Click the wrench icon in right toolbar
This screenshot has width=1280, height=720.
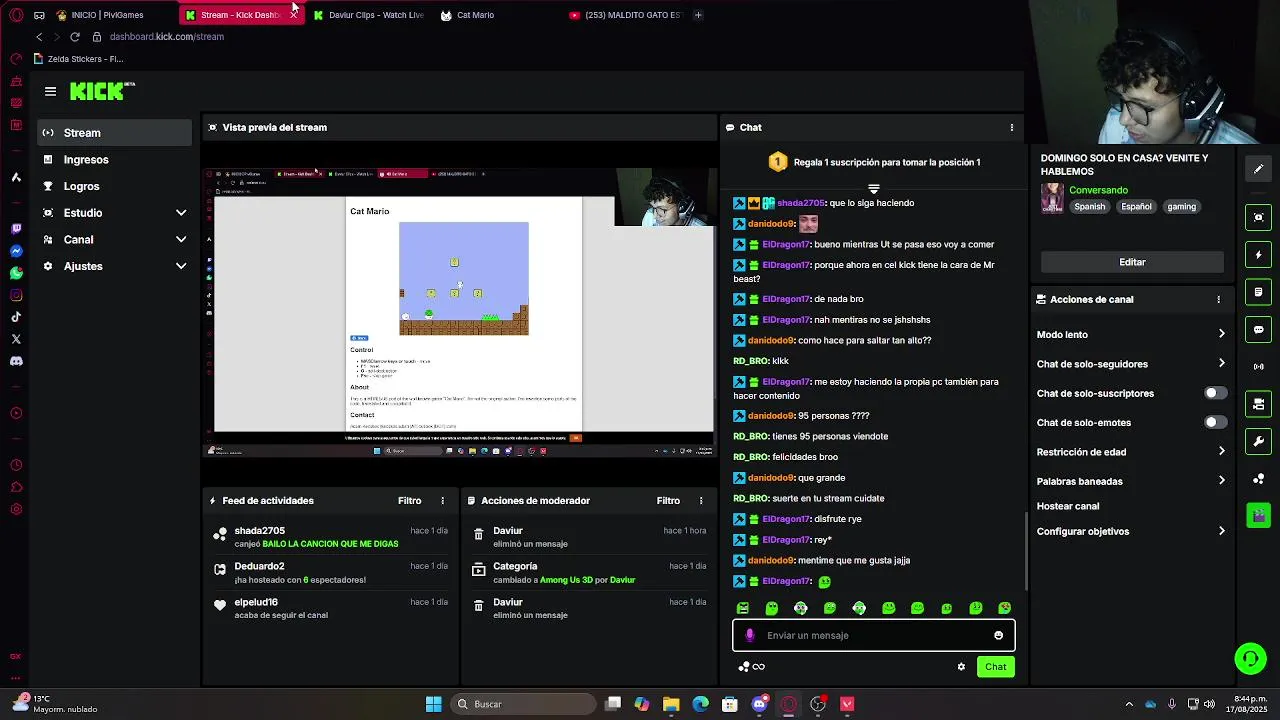tap(1258, 441)
